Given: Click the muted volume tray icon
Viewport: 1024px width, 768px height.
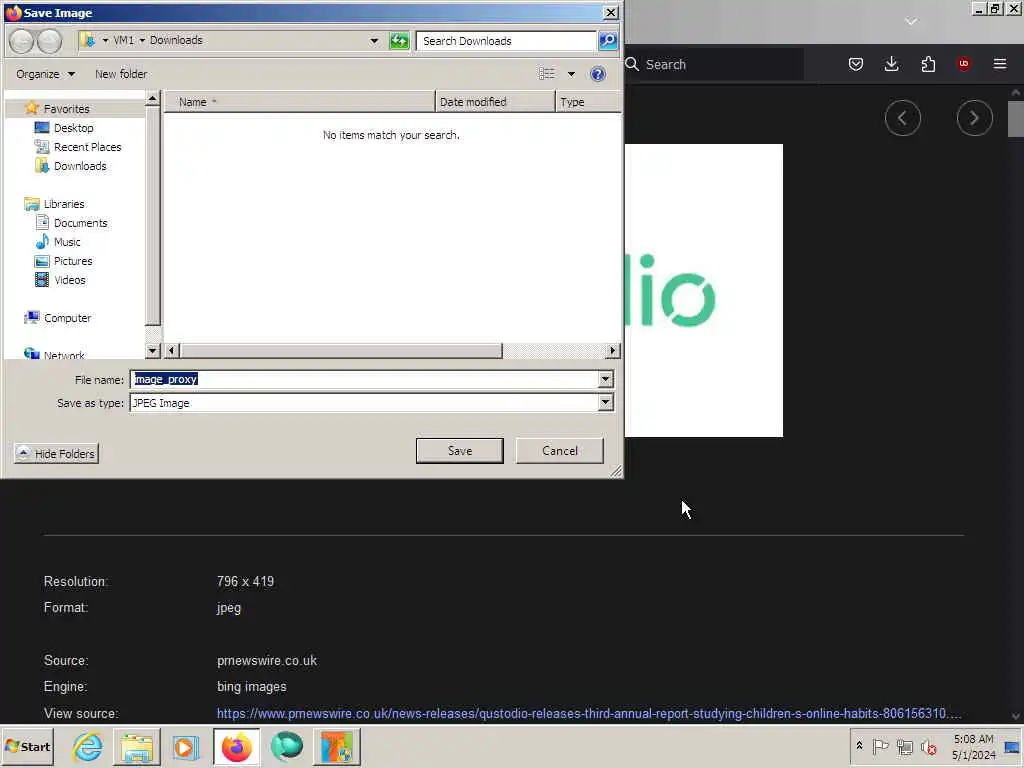Looking at the screenshot, I should click(x=928, y=746).
